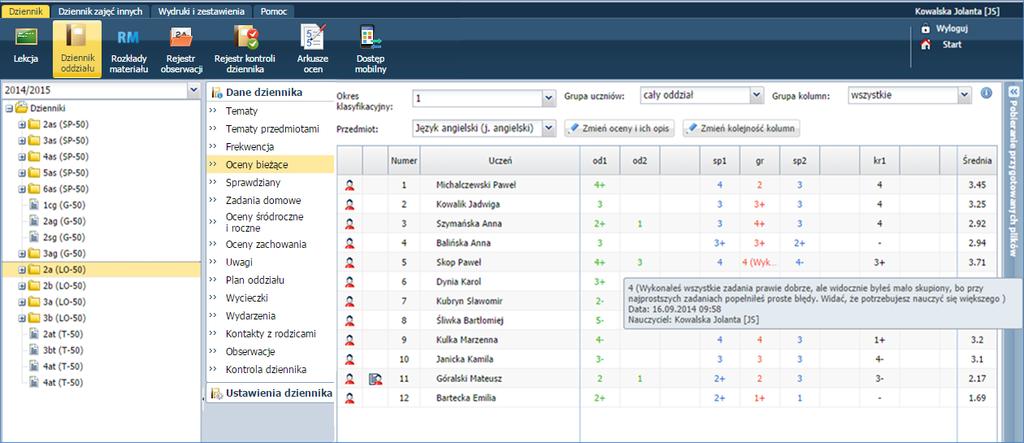1024x443 pixels.
Task: Open the Okres klasyfikacyjny dropdown
Action: [x=549, y=99]
